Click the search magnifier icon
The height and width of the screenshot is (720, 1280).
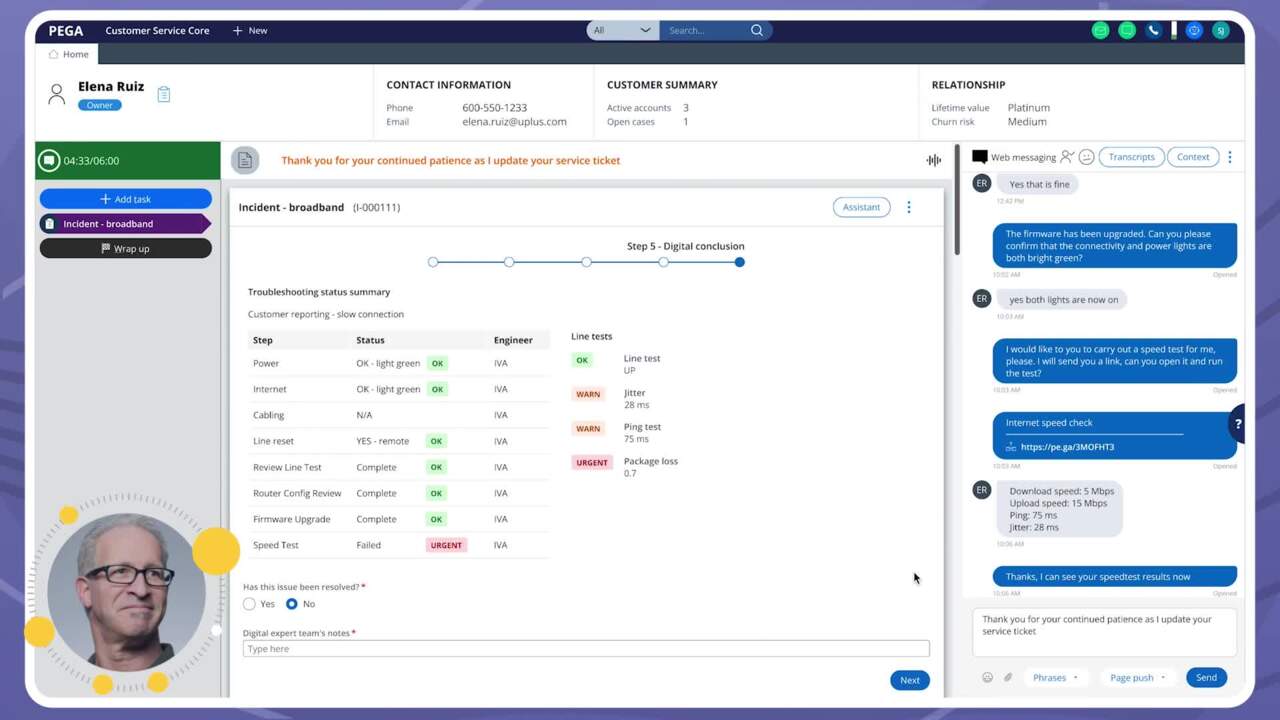[757, 30]
